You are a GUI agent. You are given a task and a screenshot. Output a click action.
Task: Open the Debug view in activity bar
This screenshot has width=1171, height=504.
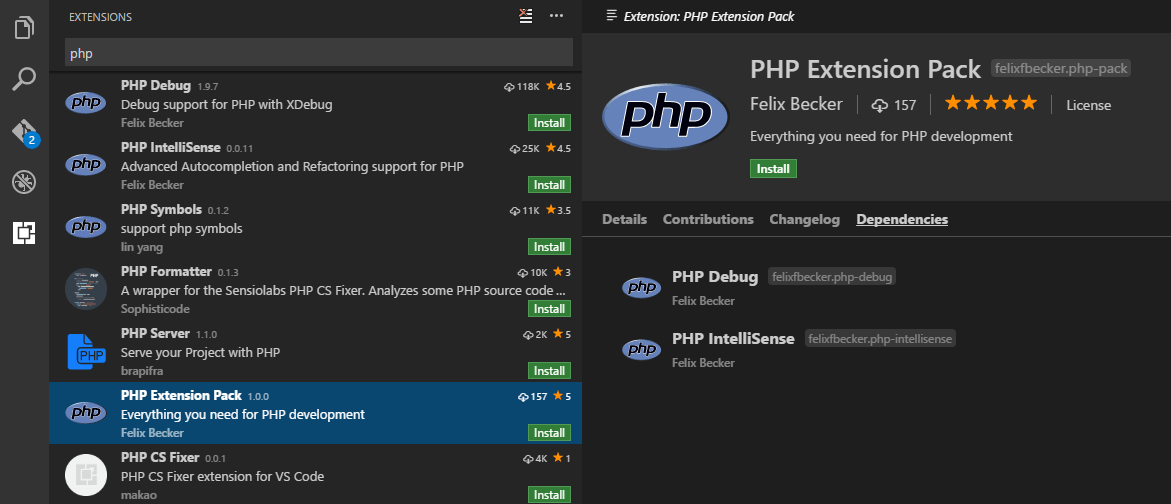pyautogui.click(x=24, y=182)
